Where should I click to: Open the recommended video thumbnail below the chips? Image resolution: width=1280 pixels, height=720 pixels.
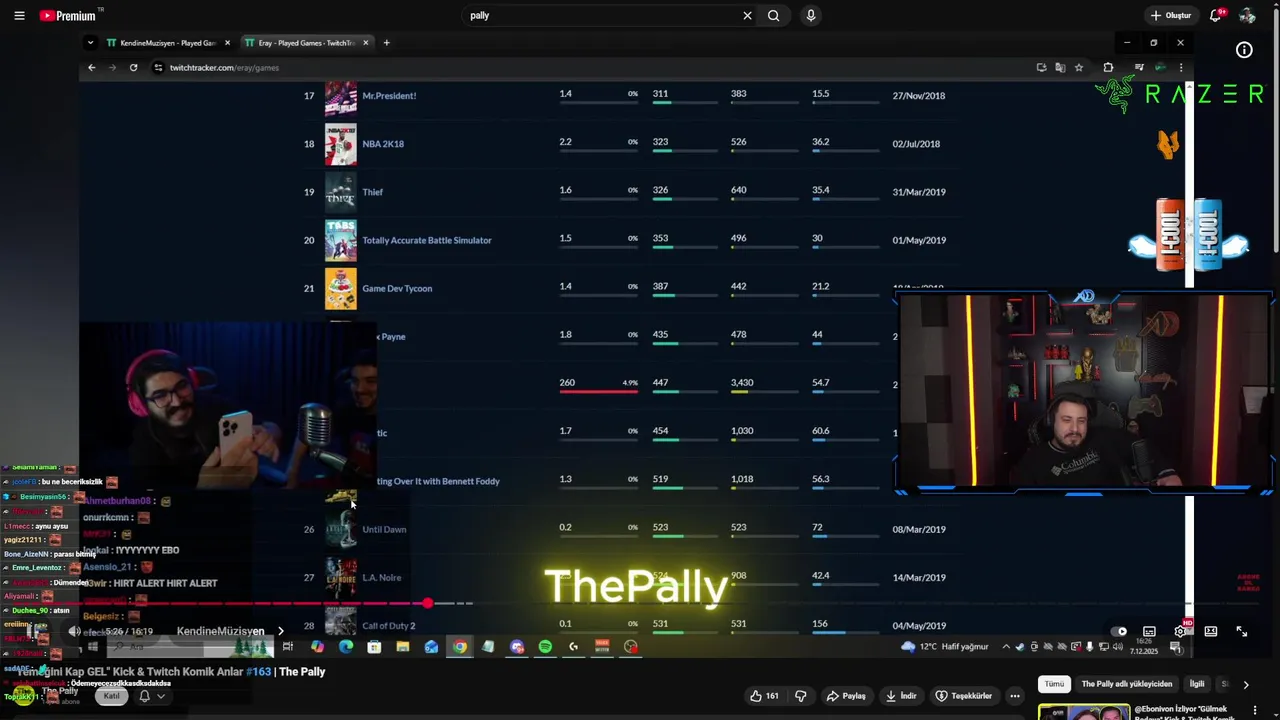coord(1084,712)
